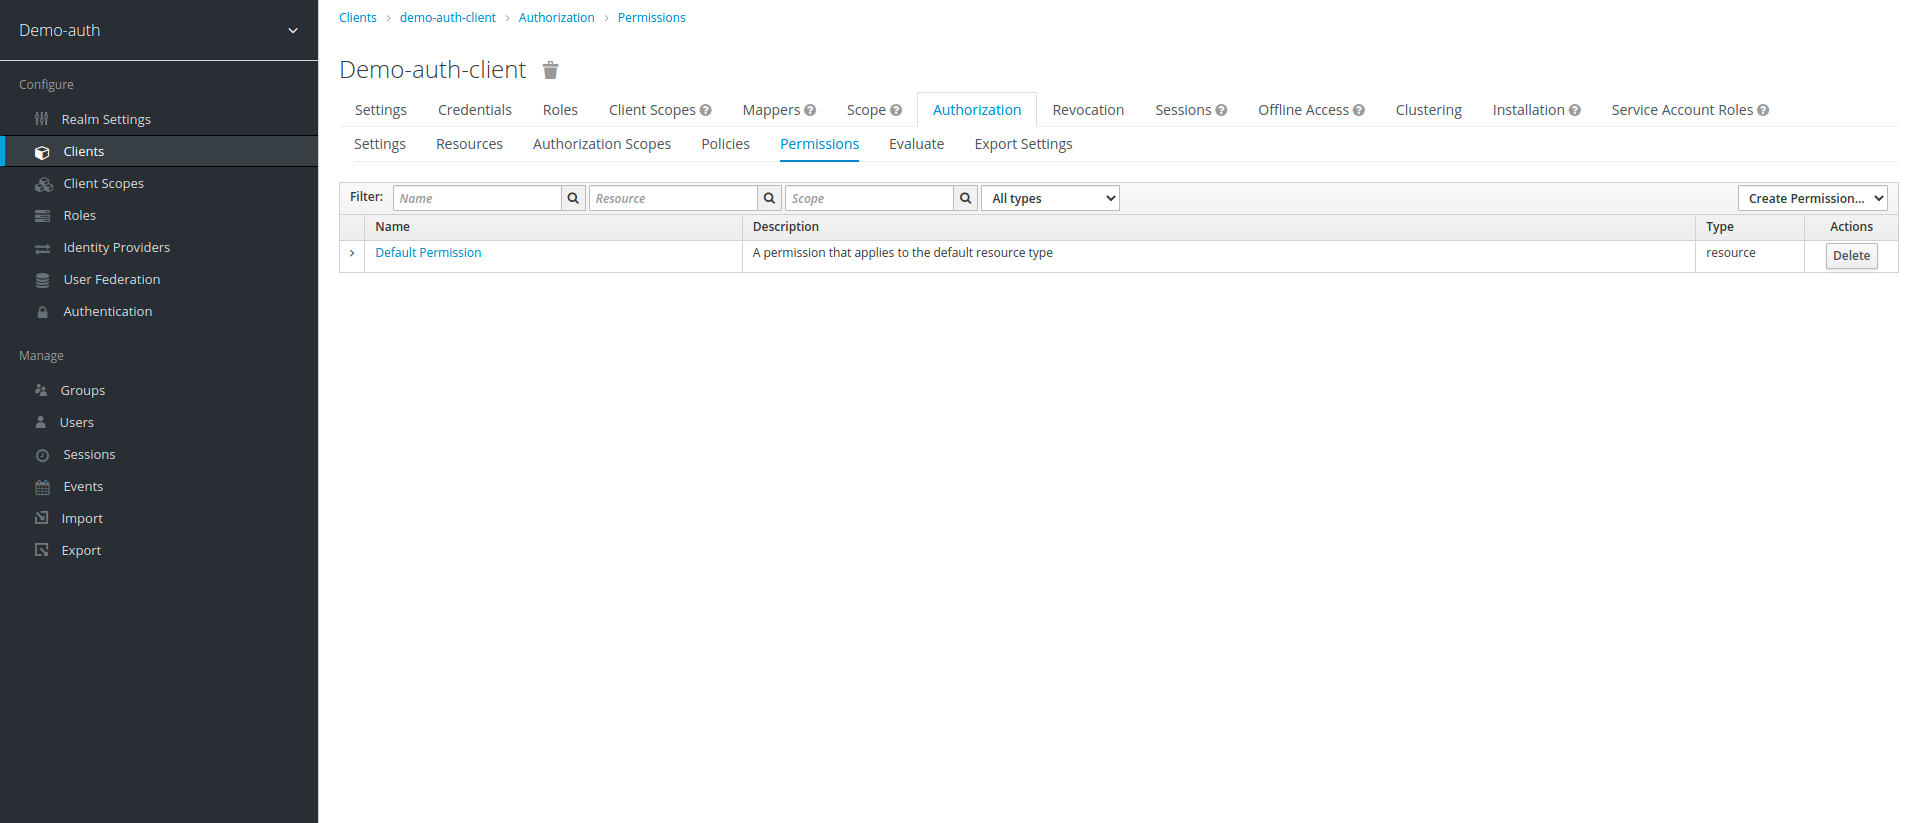
Task: Click the Name filter search magnifier icon
Action: (x=573, y=198)
